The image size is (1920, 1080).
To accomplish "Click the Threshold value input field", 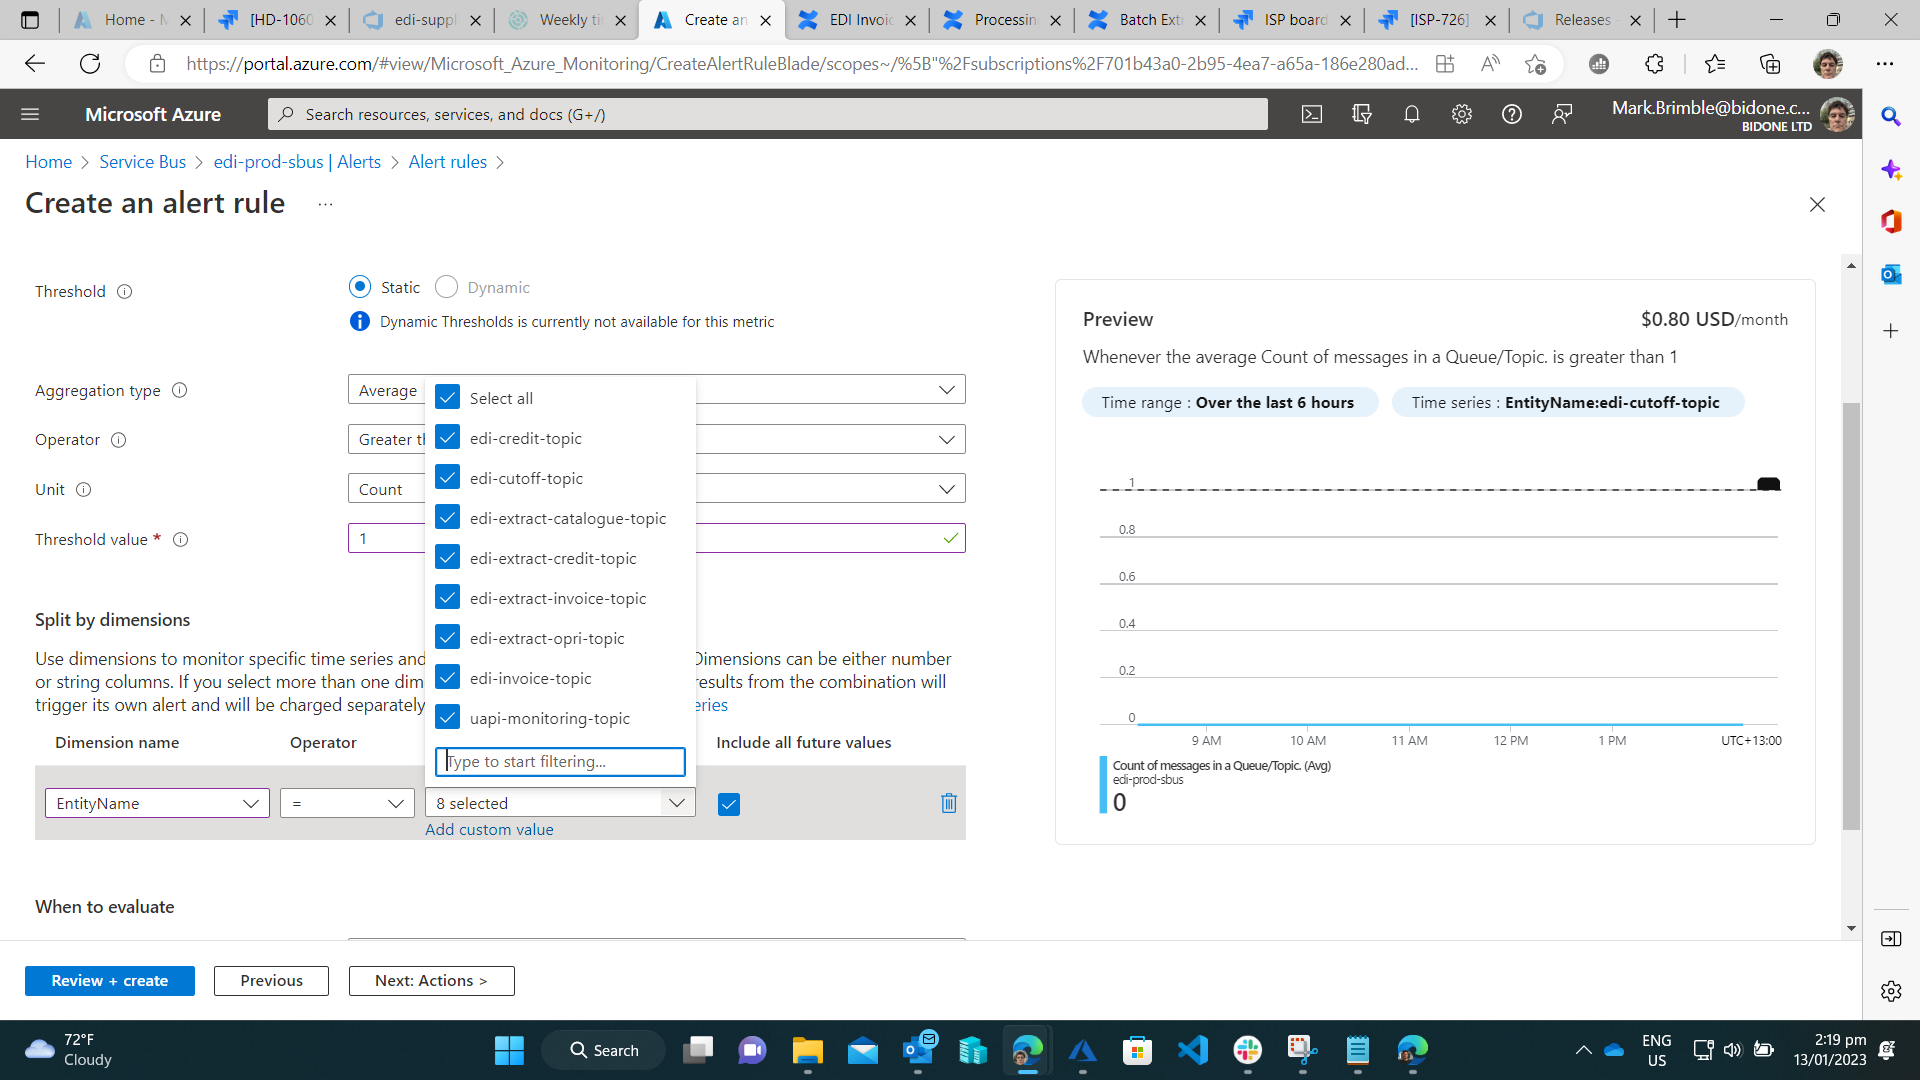I will click(656, 539).
